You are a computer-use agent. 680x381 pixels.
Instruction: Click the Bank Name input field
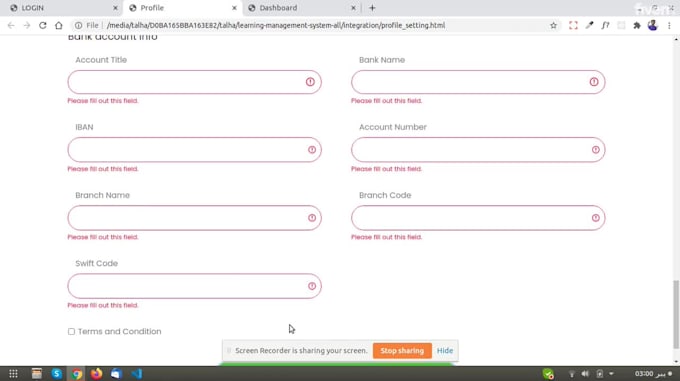[478, 82]
